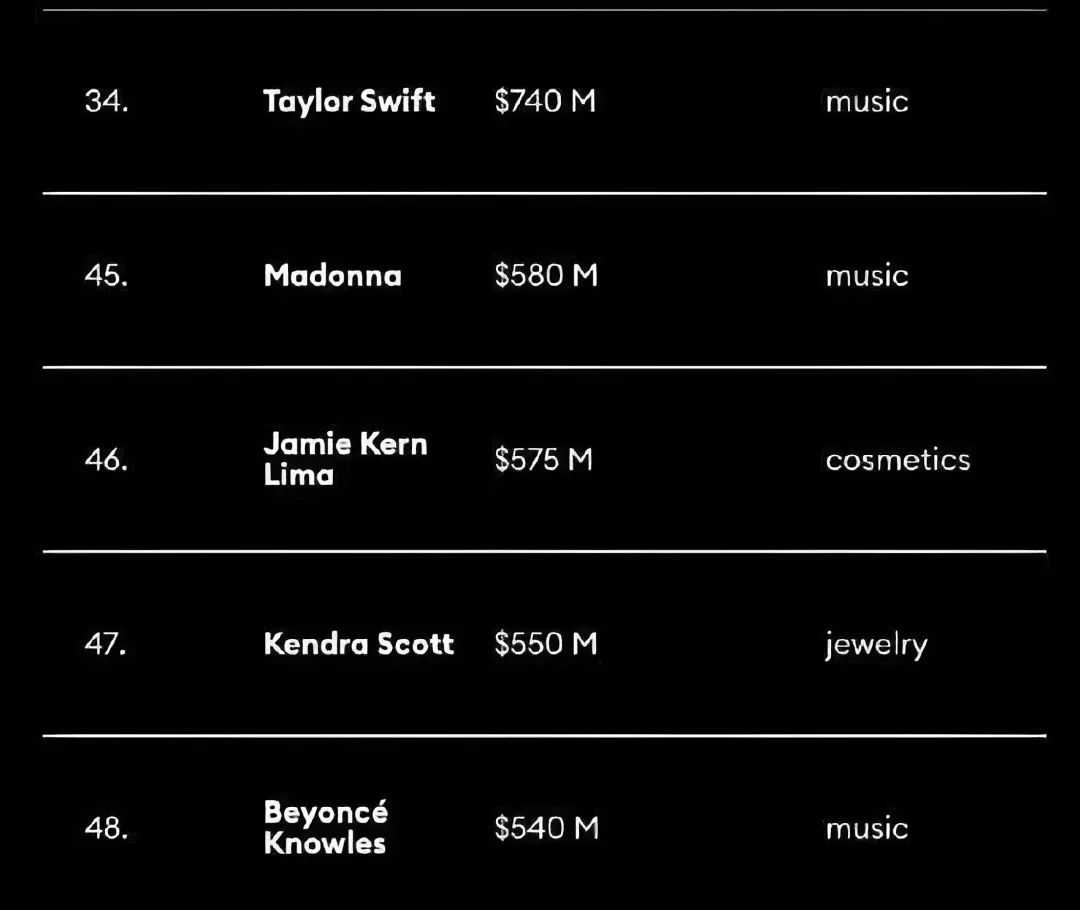The height and width of the screenshot is (910, 1080).
Task: Click music category in Madonna row
Action: (867, 276)
